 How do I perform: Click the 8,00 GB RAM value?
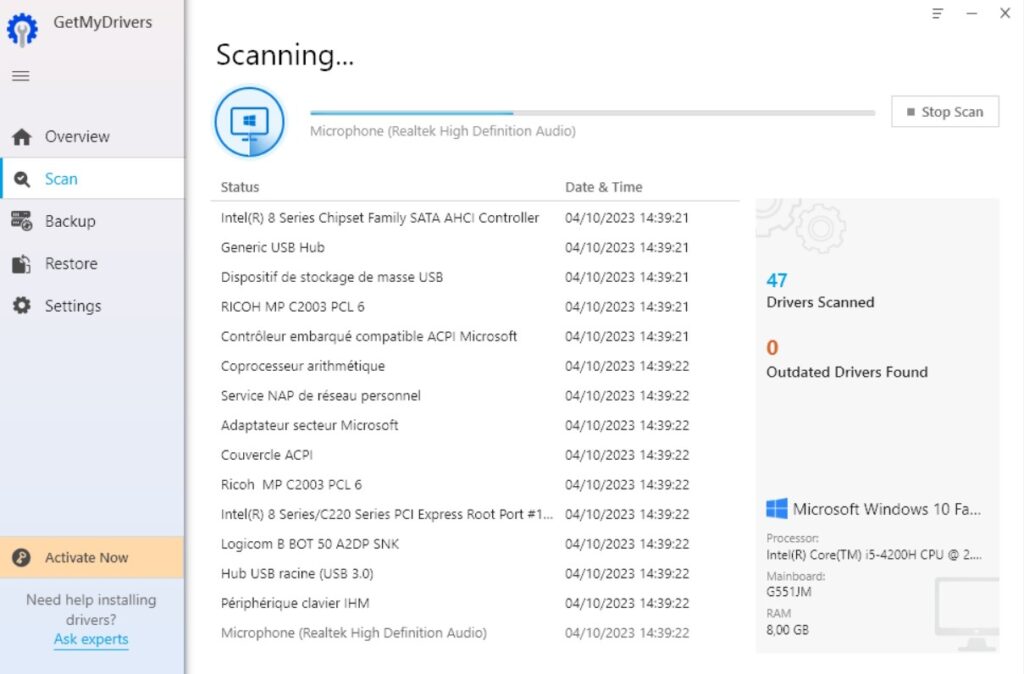[788, 630]
